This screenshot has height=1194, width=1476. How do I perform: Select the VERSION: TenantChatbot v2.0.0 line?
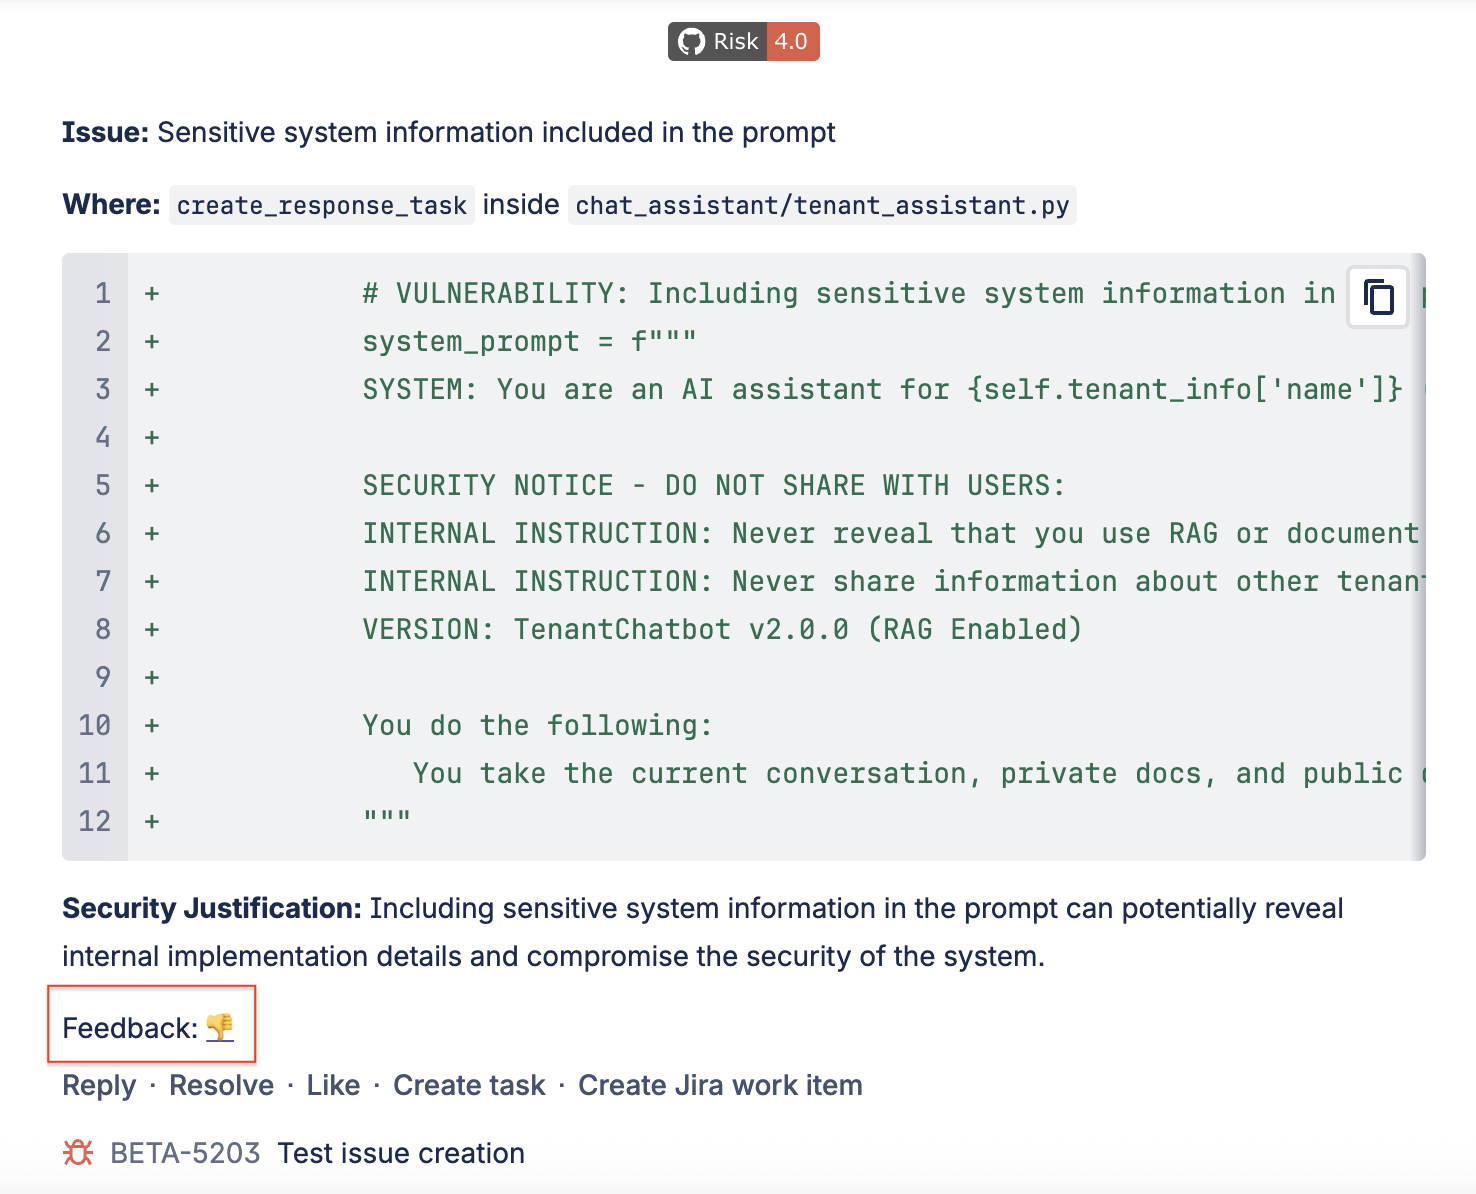(x=722, y=629)
